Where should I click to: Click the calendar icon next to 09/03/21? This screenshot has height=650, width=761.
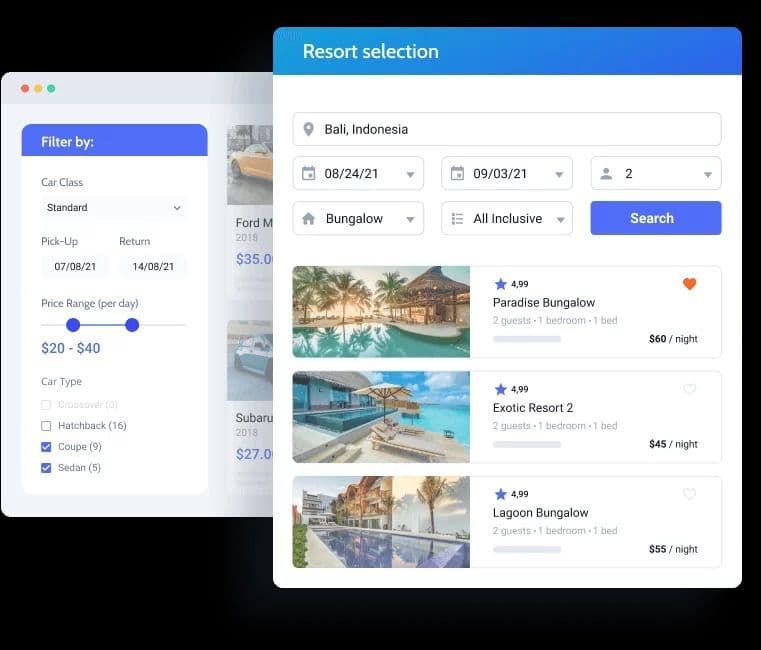[457, 173]
